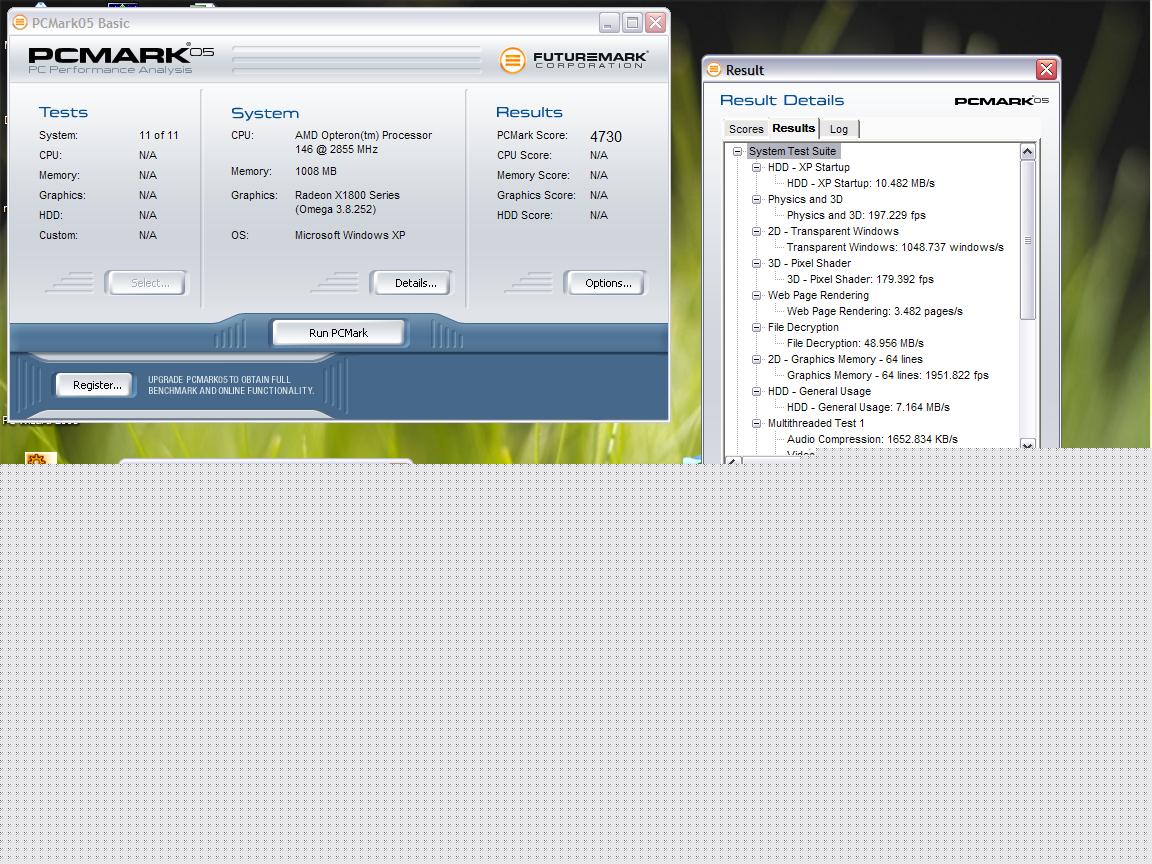Click the Futuremark orange logo icon

tap(512, 60)
